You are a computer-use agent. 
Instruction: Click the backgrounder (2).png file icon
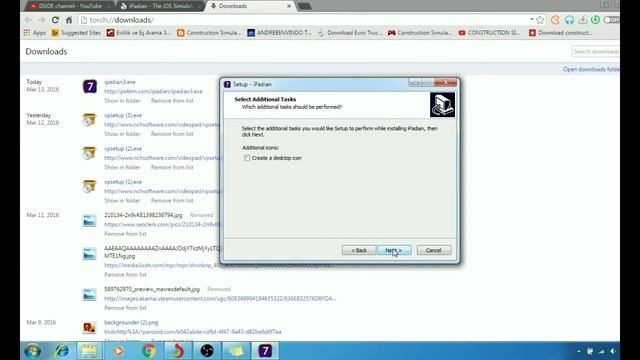pyautogui.click(x=89, y=327)
